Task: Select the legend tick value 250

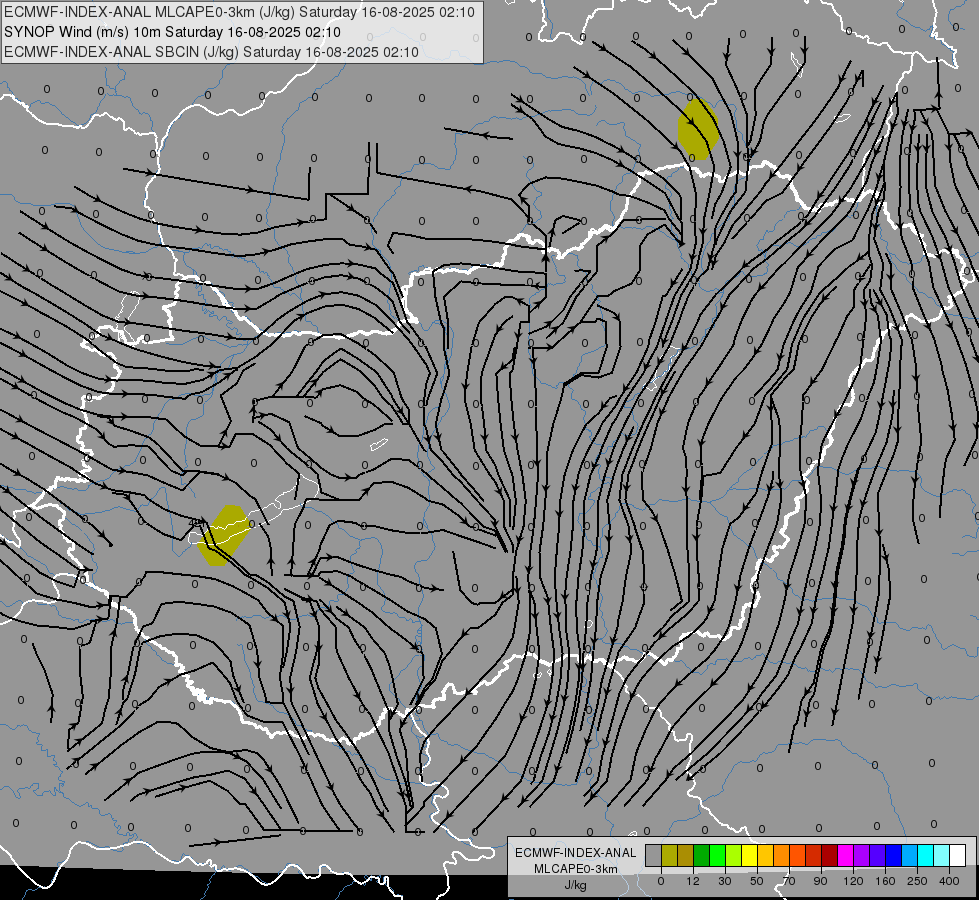Action: click(x=917, y=881)
